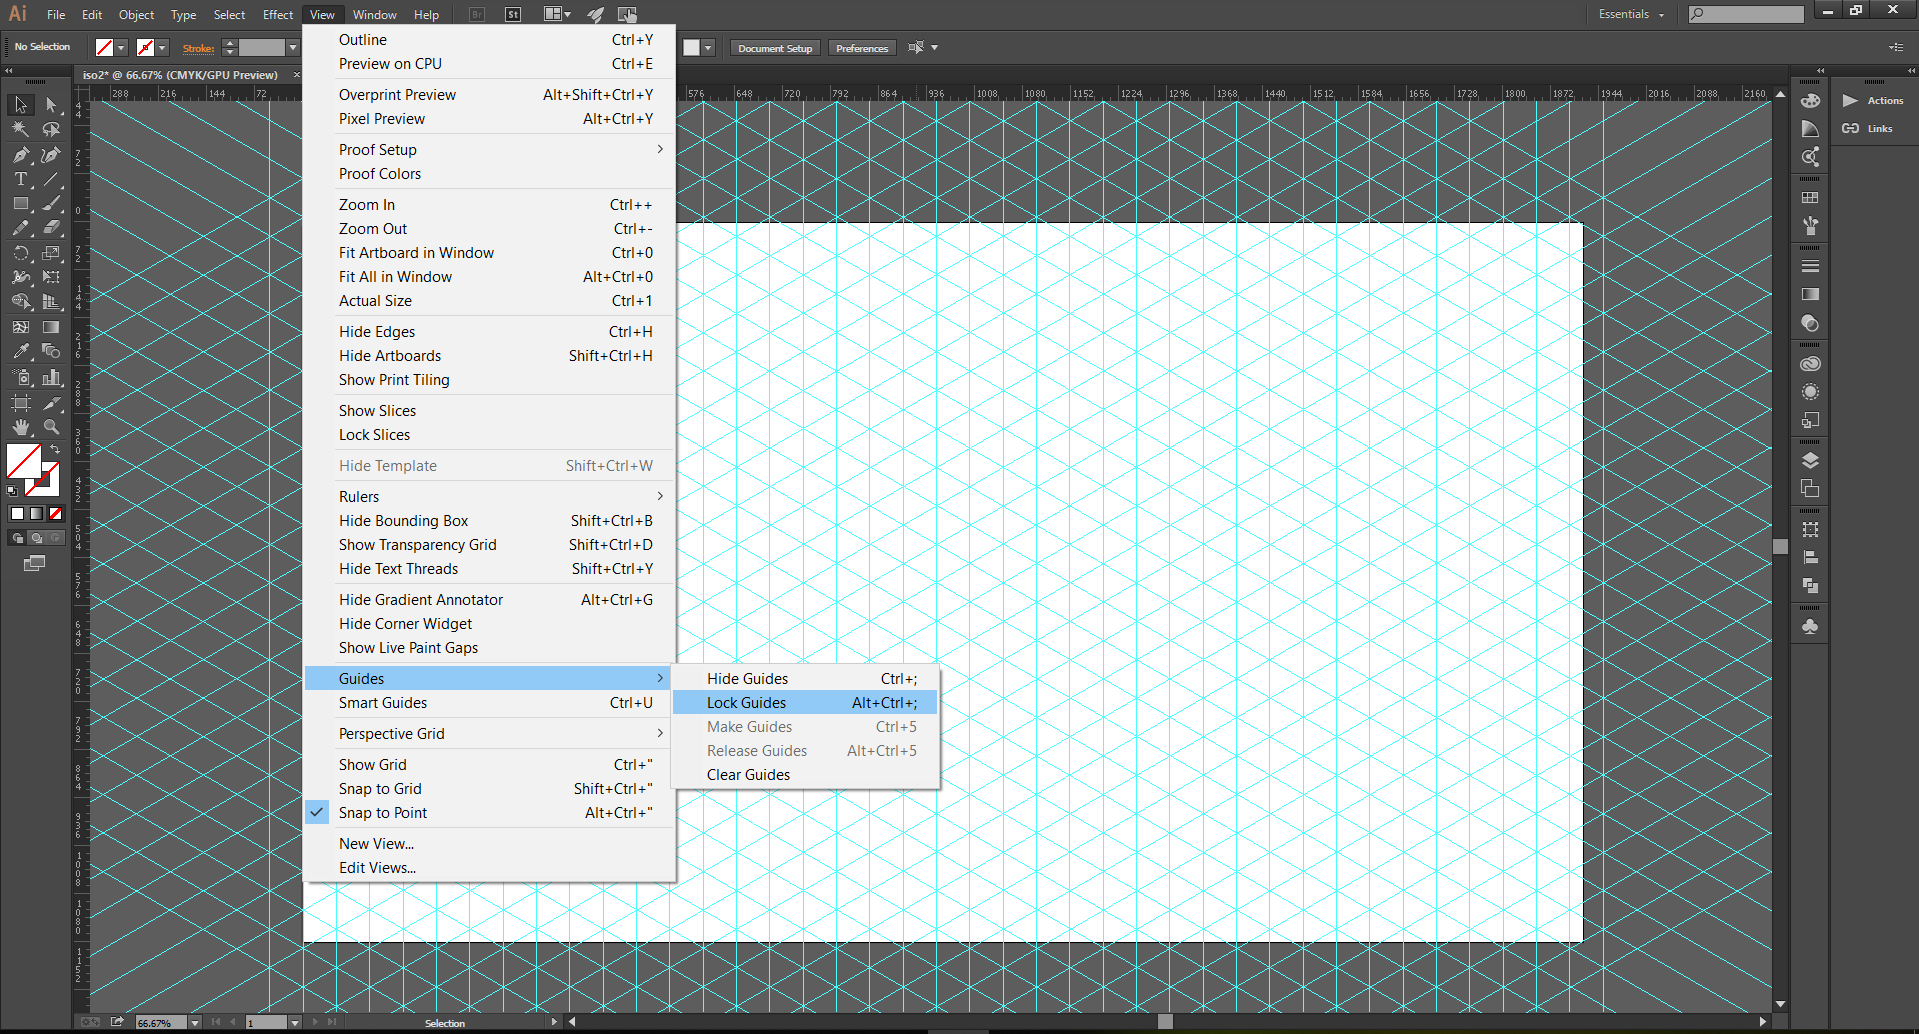This screenshot has width=1919, height=1034.
Task: Choose the Rectangle tool
Action: pyautogui.click(x=21, y=203)
